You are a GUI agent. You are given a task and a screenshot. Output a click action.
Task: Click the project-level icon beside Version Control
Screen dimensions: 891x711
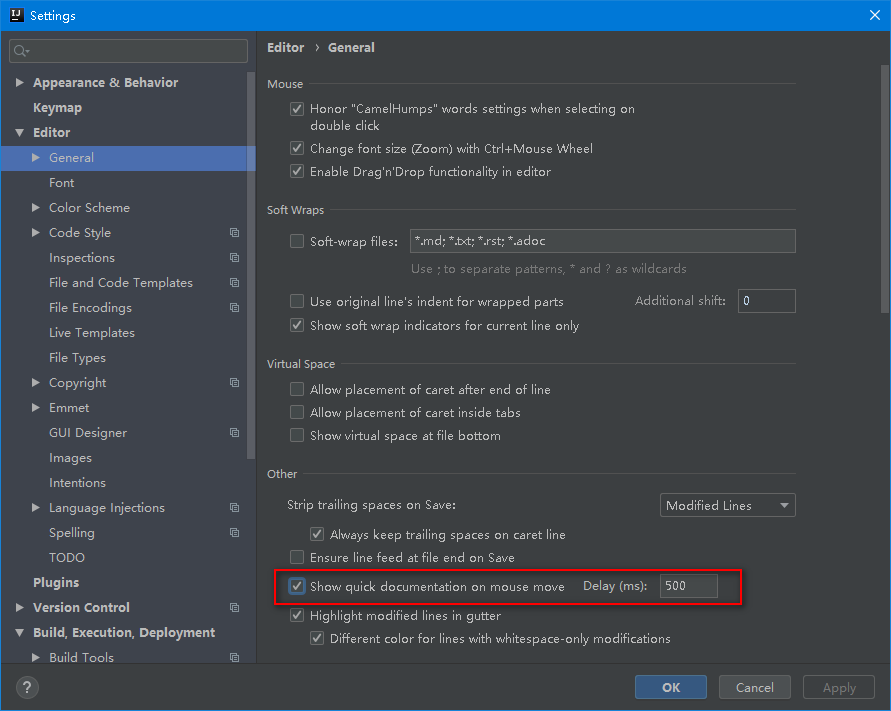click(x=234, y=608)
